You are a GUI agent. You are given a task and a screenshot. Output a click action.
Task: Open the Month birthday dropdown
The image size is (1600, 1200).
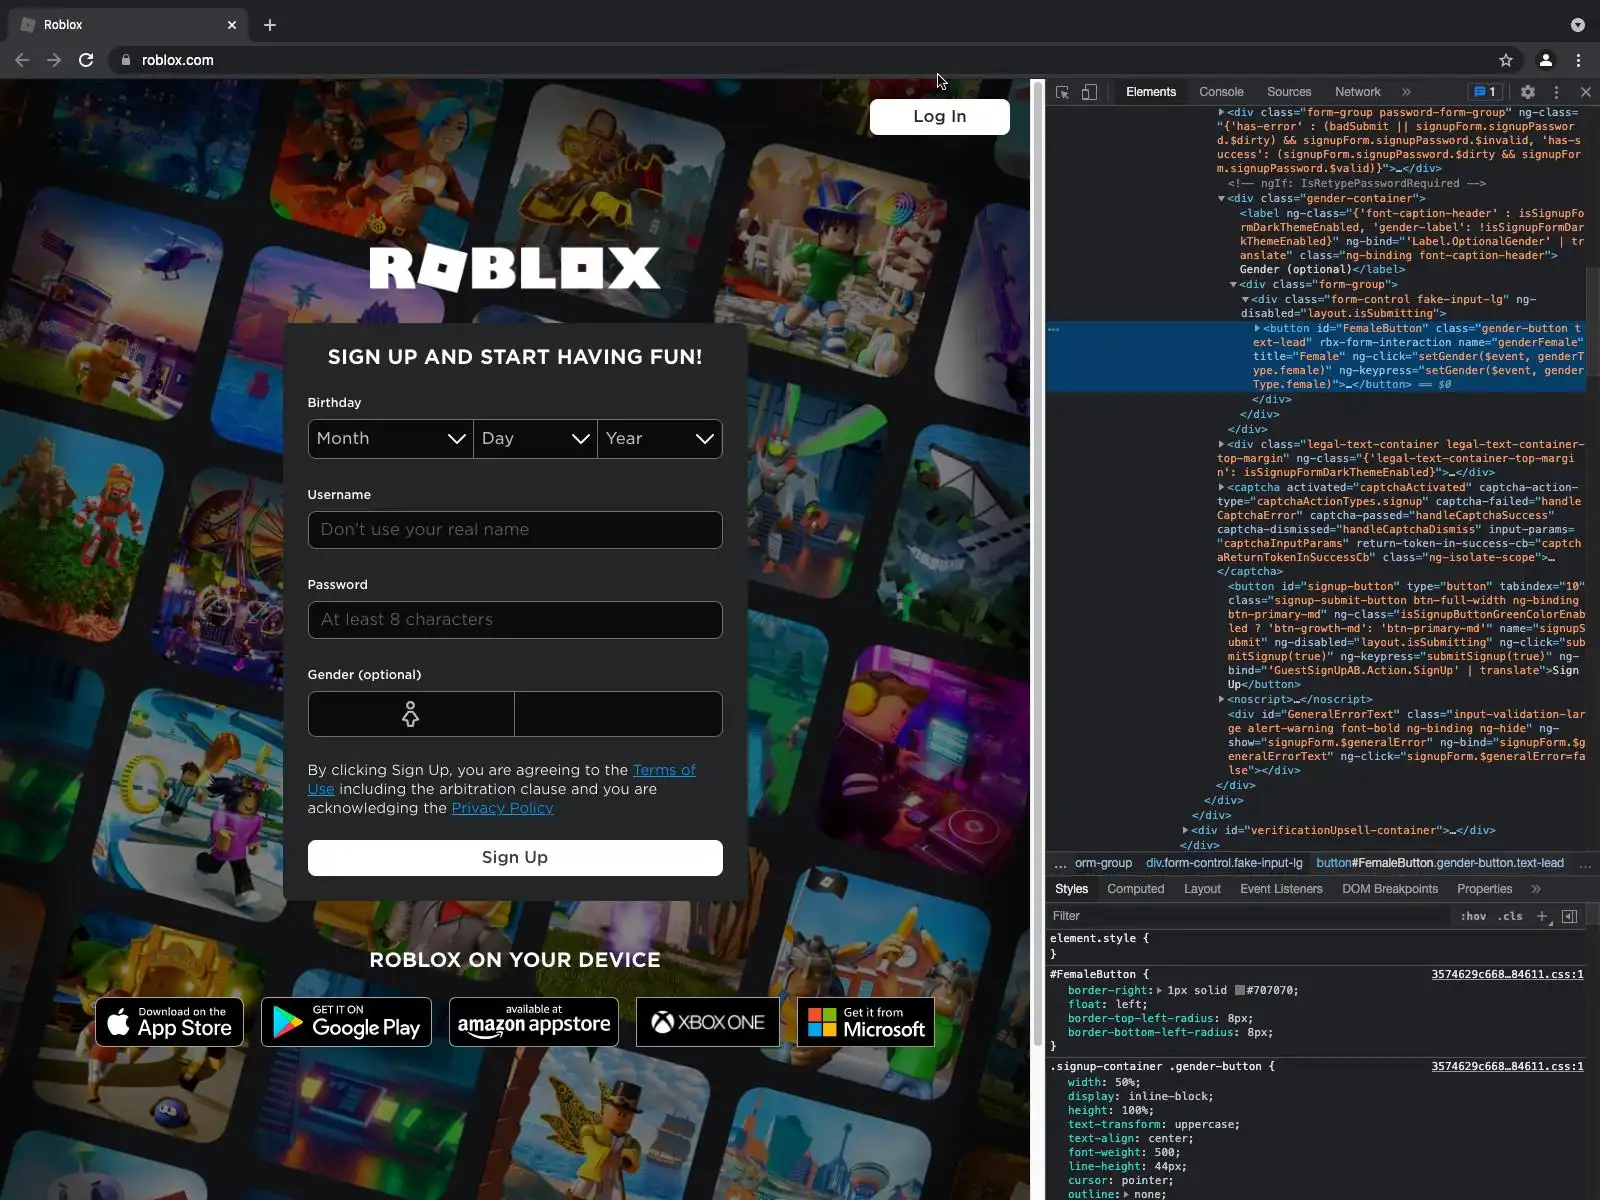pyautogui.click(x=391, y=439)
